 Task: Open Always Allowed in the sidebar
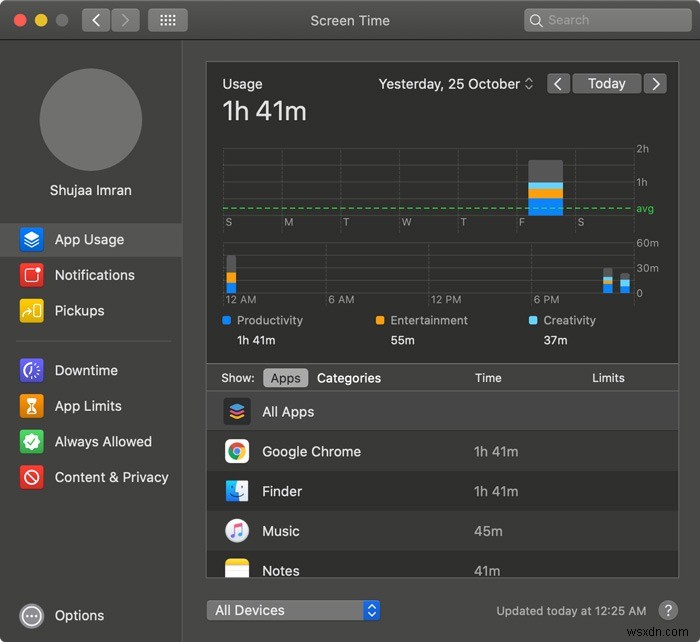pyautogui.click(x=91, y=442)
